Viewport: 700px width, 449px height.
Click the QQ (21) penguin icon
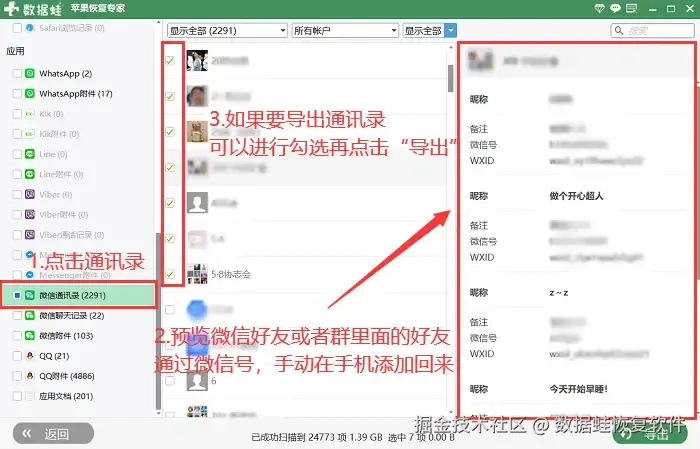click(29, 356)
